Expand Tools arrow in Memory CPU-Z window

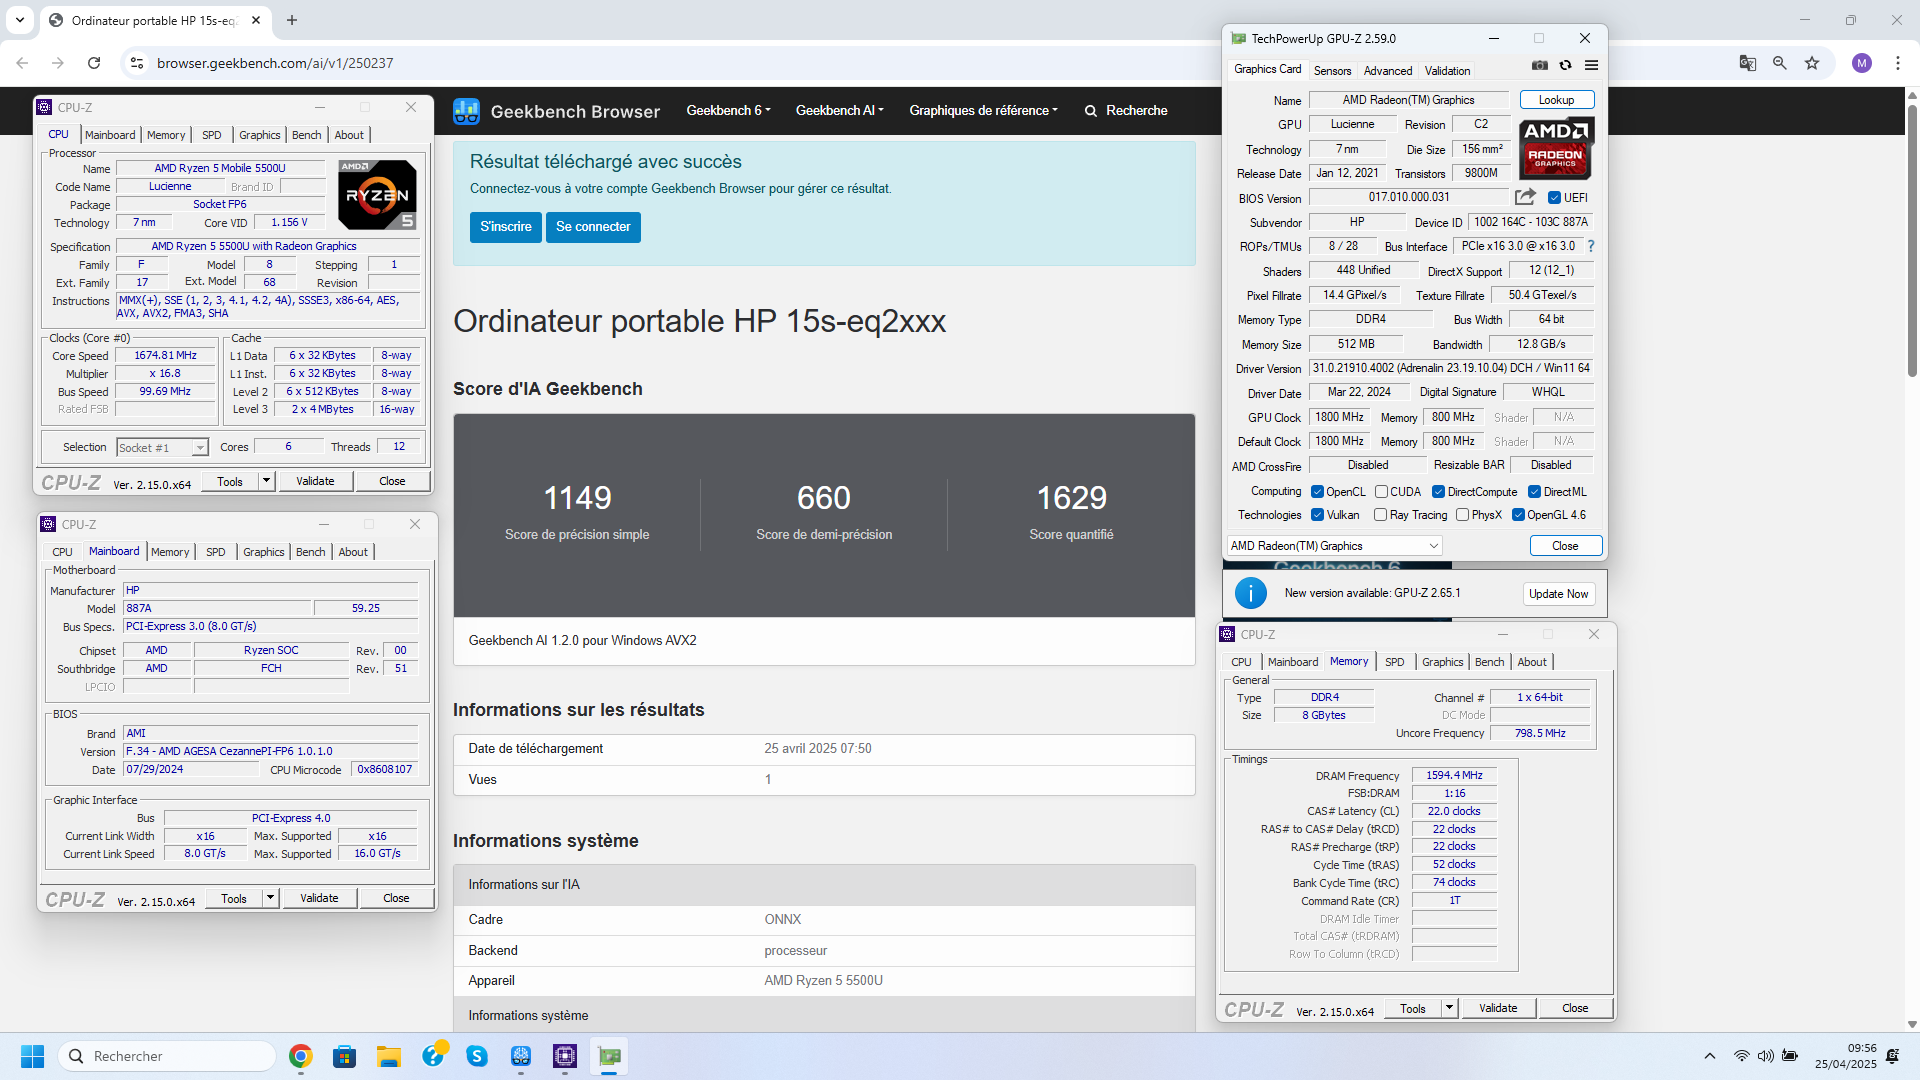(1449, 1008)
